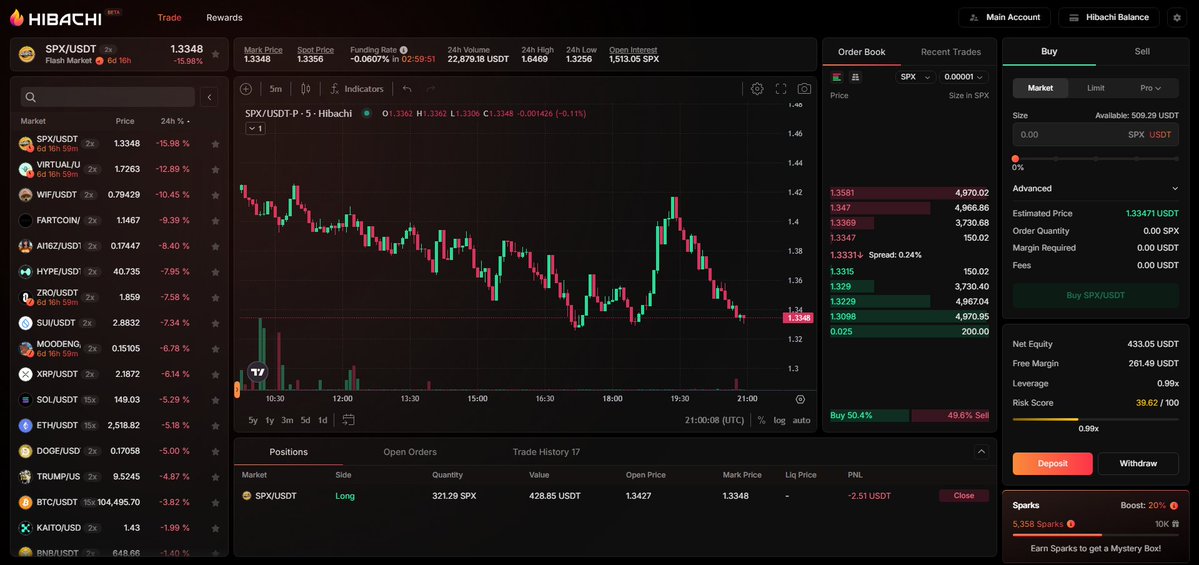Switch size unit to USDT
The image size is (1199, 565).
[1160, 135]
